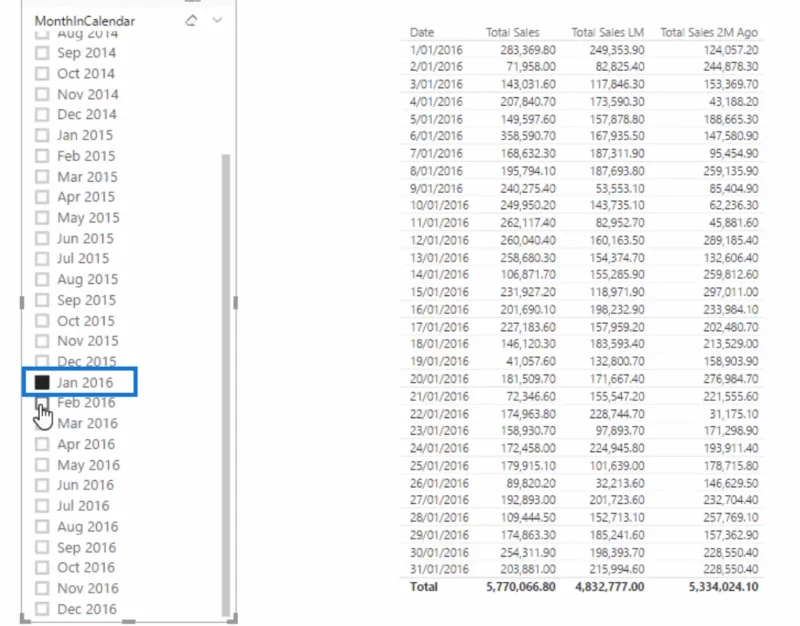Click the 283,369.80 Total Sales value
Image resolution: width=800 pixels, height=626 pixels.
click(x=528, y=50)
